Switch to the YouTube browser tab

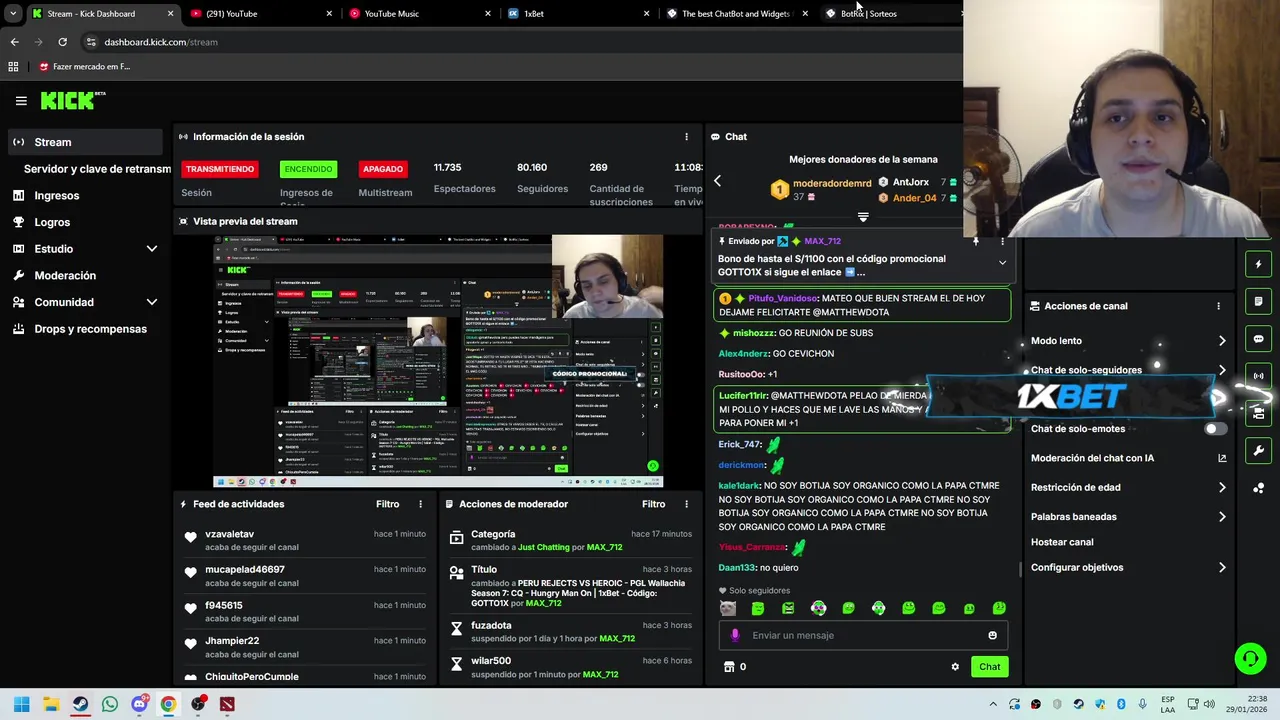click(259, 14)
